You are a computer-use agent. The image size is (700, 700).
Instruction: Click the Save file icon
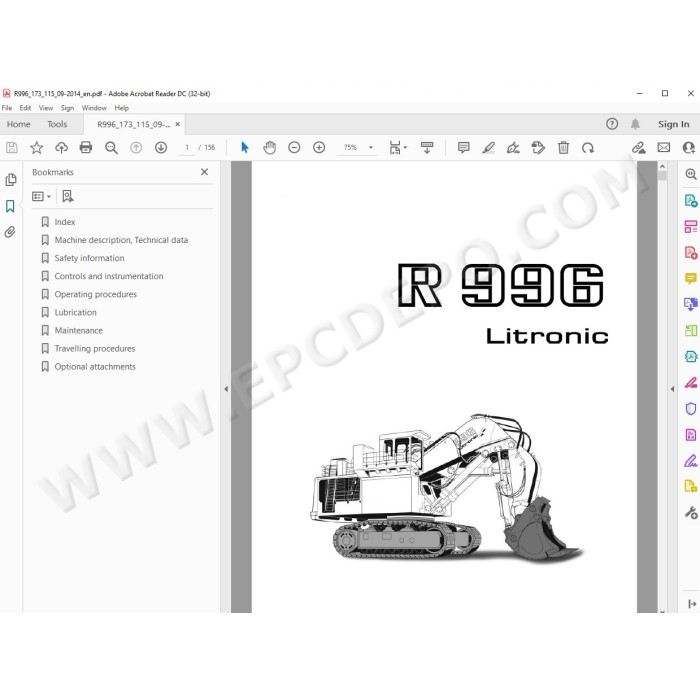[12, 148]
